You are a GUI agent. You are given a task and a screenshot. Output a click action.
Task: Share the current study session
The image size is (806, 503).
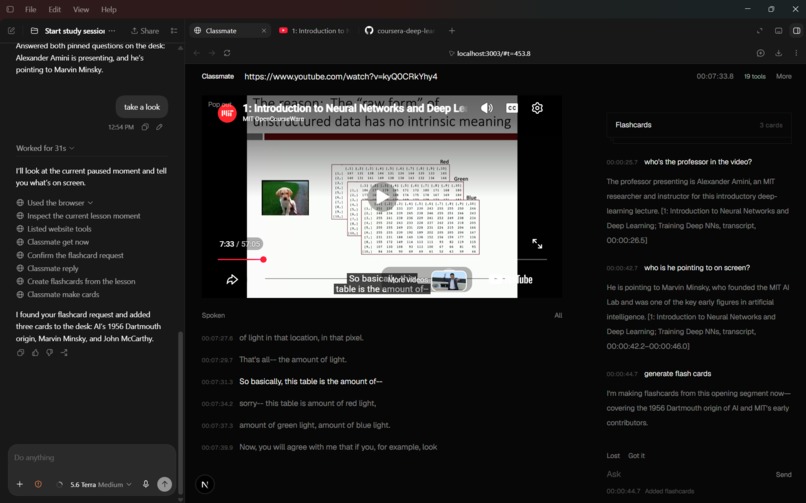(145, 31)
